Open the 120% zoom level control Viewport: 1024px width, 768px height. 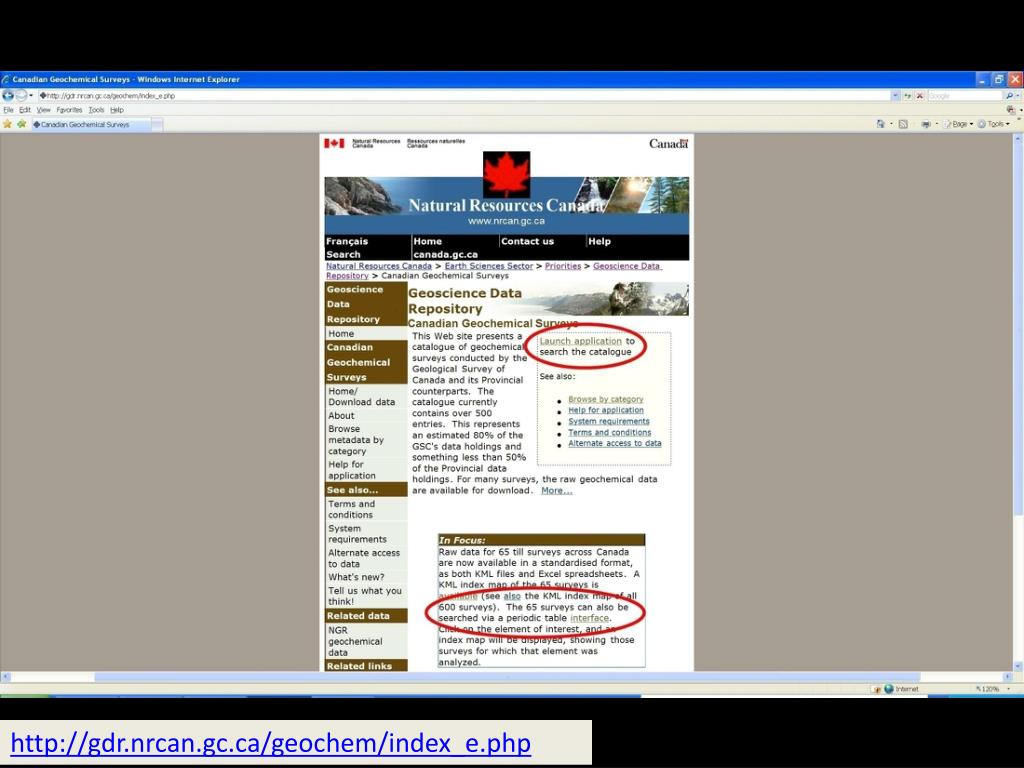(x=995, y=689)
